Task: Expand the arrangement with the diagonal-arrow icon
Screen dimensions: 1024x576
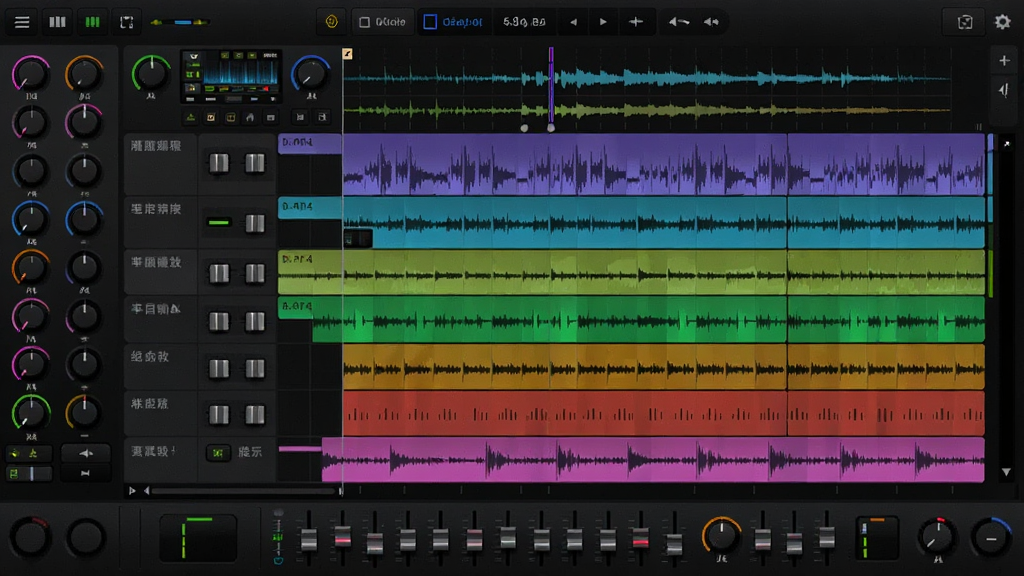Action: pos(1006,144)
